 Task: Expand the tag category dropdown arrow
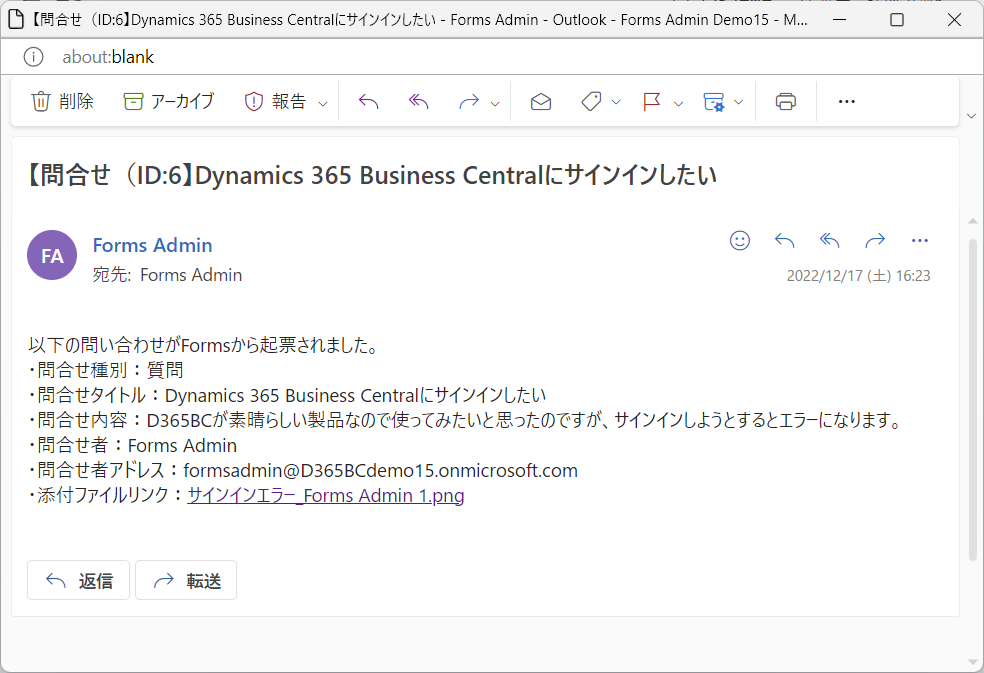(616, 102)
